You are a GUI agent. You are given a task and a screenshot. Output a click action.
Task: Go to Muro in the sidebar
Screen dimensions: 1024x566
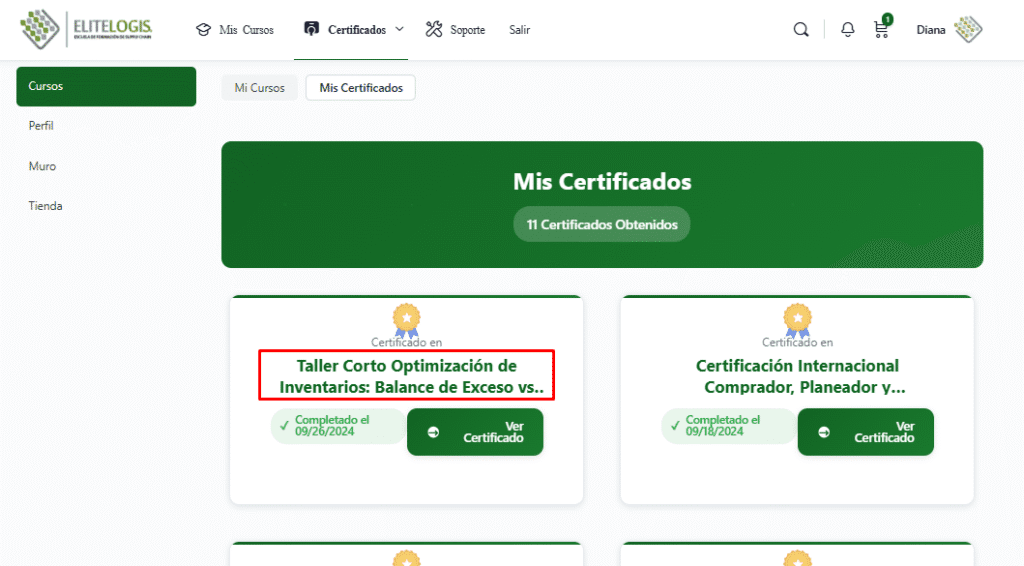[x=43, y=166]
